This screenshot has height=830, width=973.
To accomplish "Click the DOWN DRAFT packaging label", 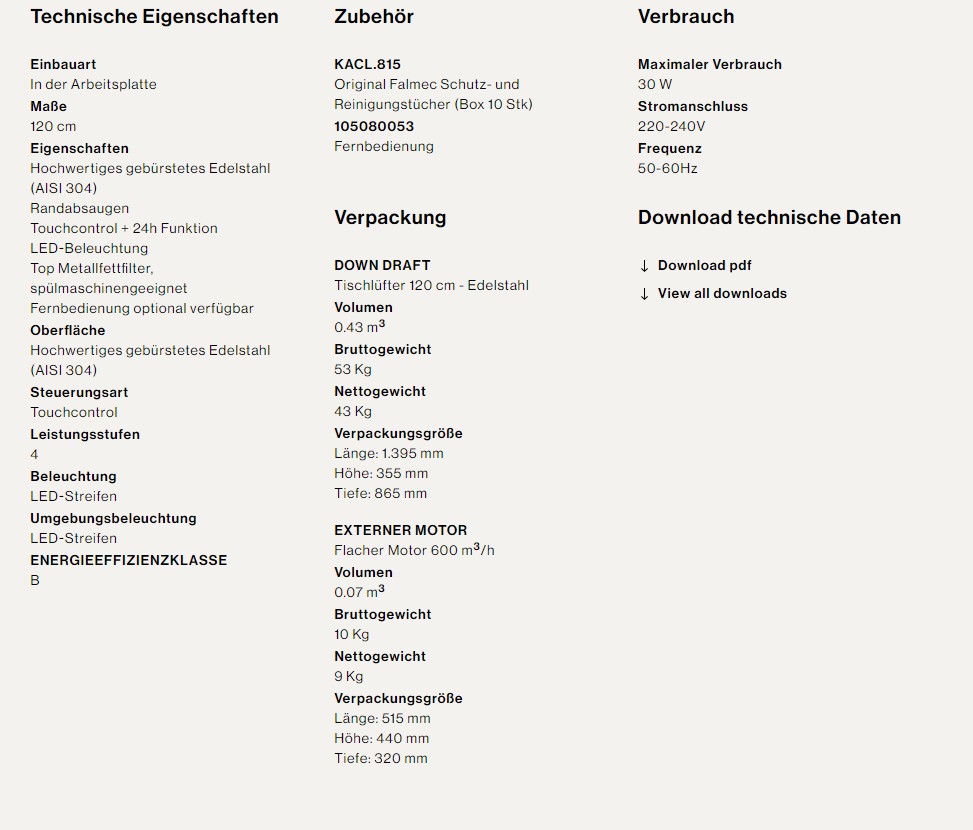I will 382,265.
